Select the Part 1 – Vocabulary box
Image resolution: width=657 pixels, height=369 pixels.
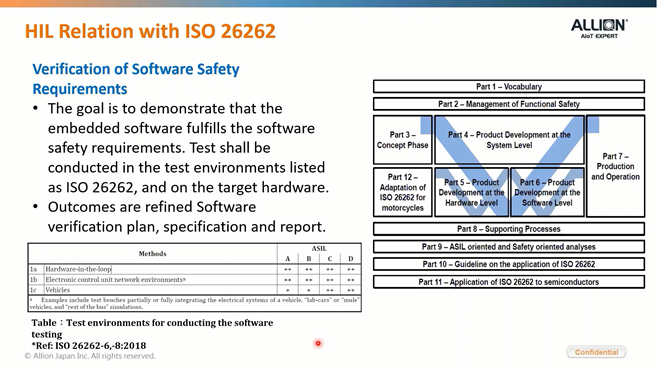coord(509,87)
